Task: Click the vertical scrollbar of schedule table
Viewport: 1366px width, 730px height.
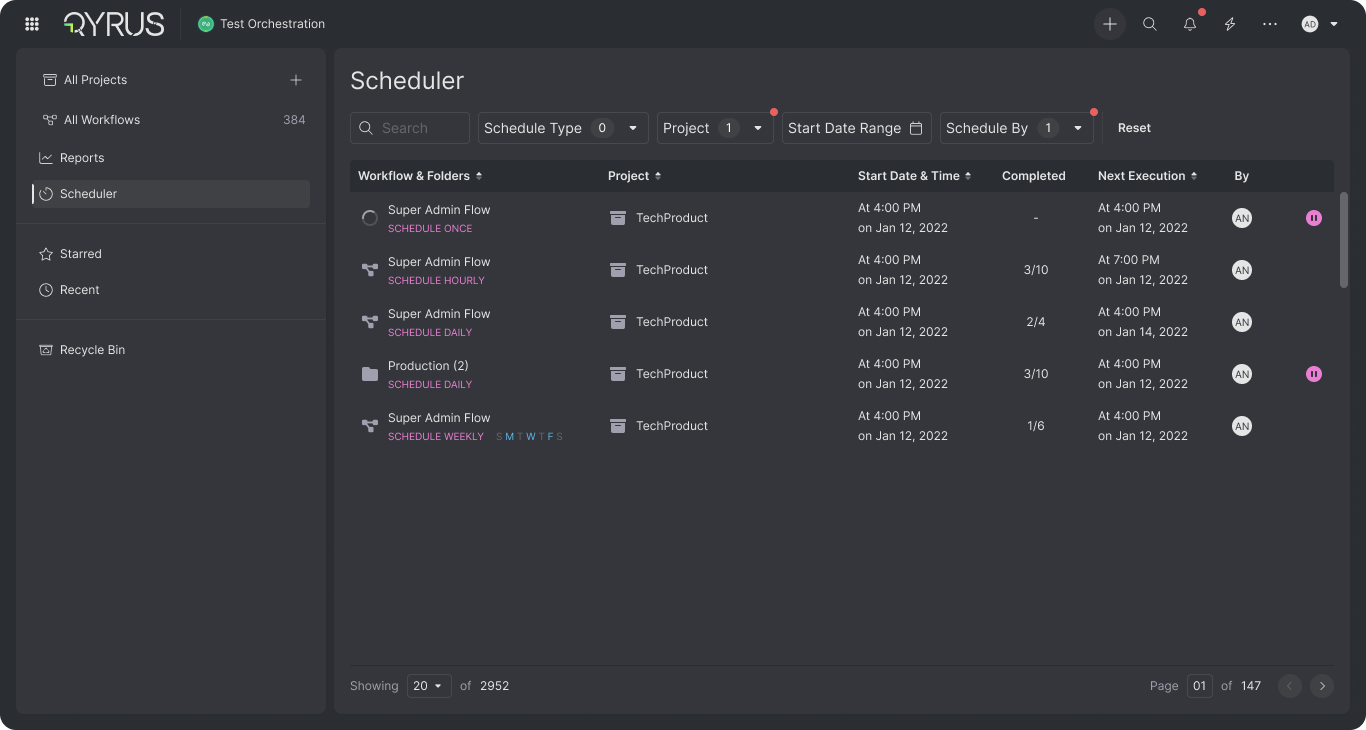Action: 1344,240
